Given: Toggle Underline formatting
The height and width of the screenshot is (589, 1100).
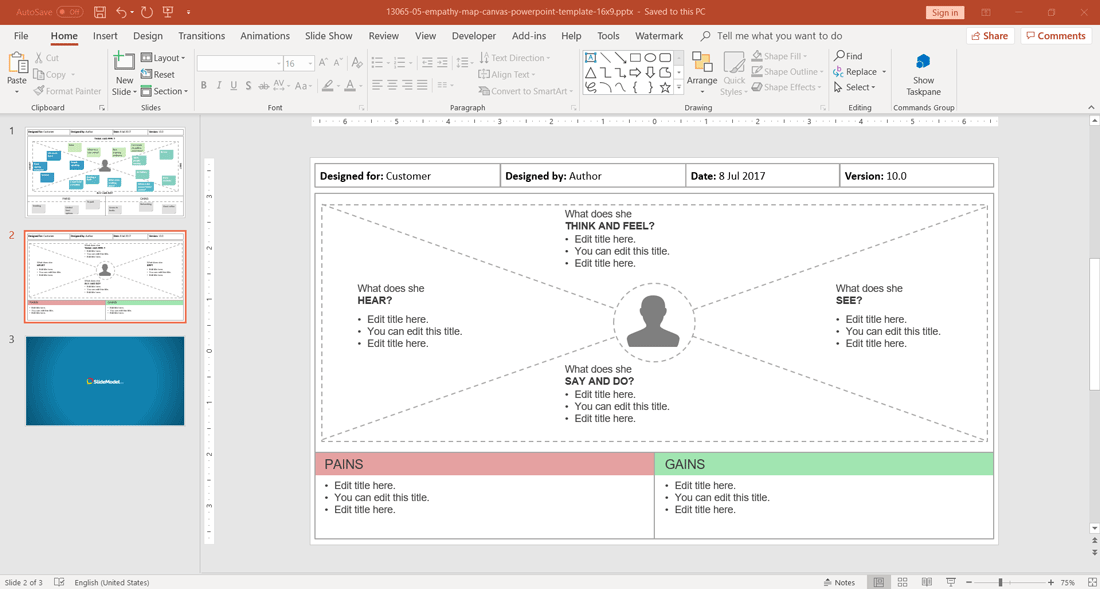Looking at the screenshot, I should pyautogui.click(x=233, y=86).
